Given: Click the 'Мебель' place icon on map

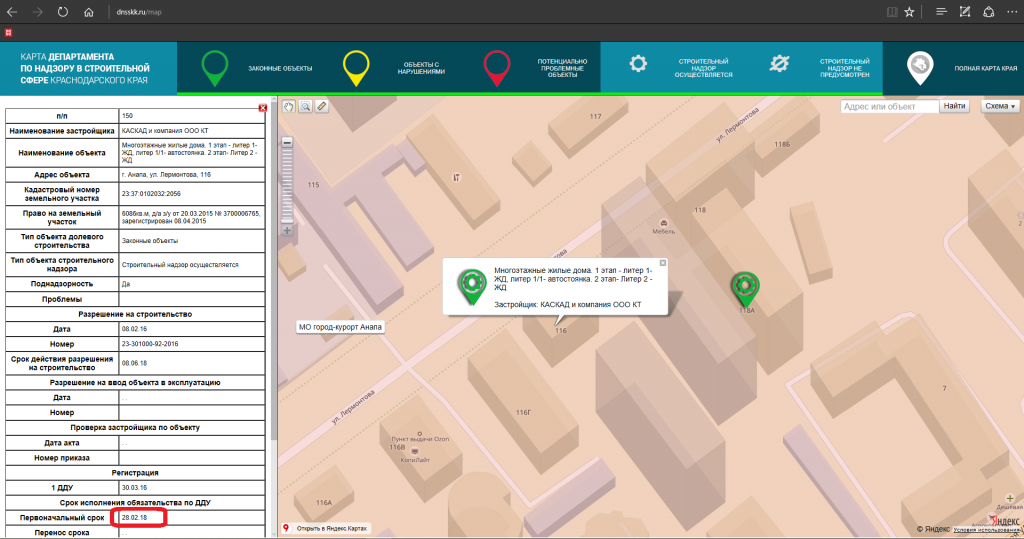Looking at the screenshot, I should (x=664, y=223).
